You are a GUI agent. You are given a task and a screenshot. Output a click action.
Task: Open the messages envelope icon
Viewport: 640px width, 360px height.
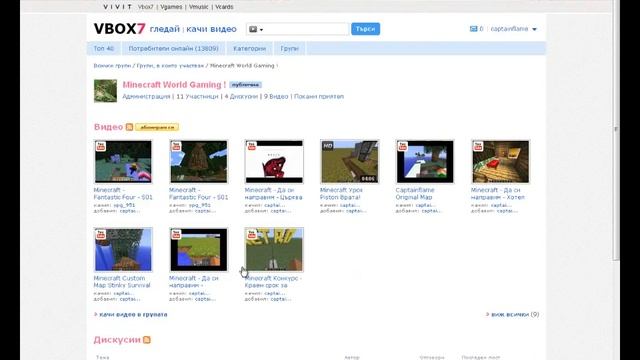[x=473, y=29]
